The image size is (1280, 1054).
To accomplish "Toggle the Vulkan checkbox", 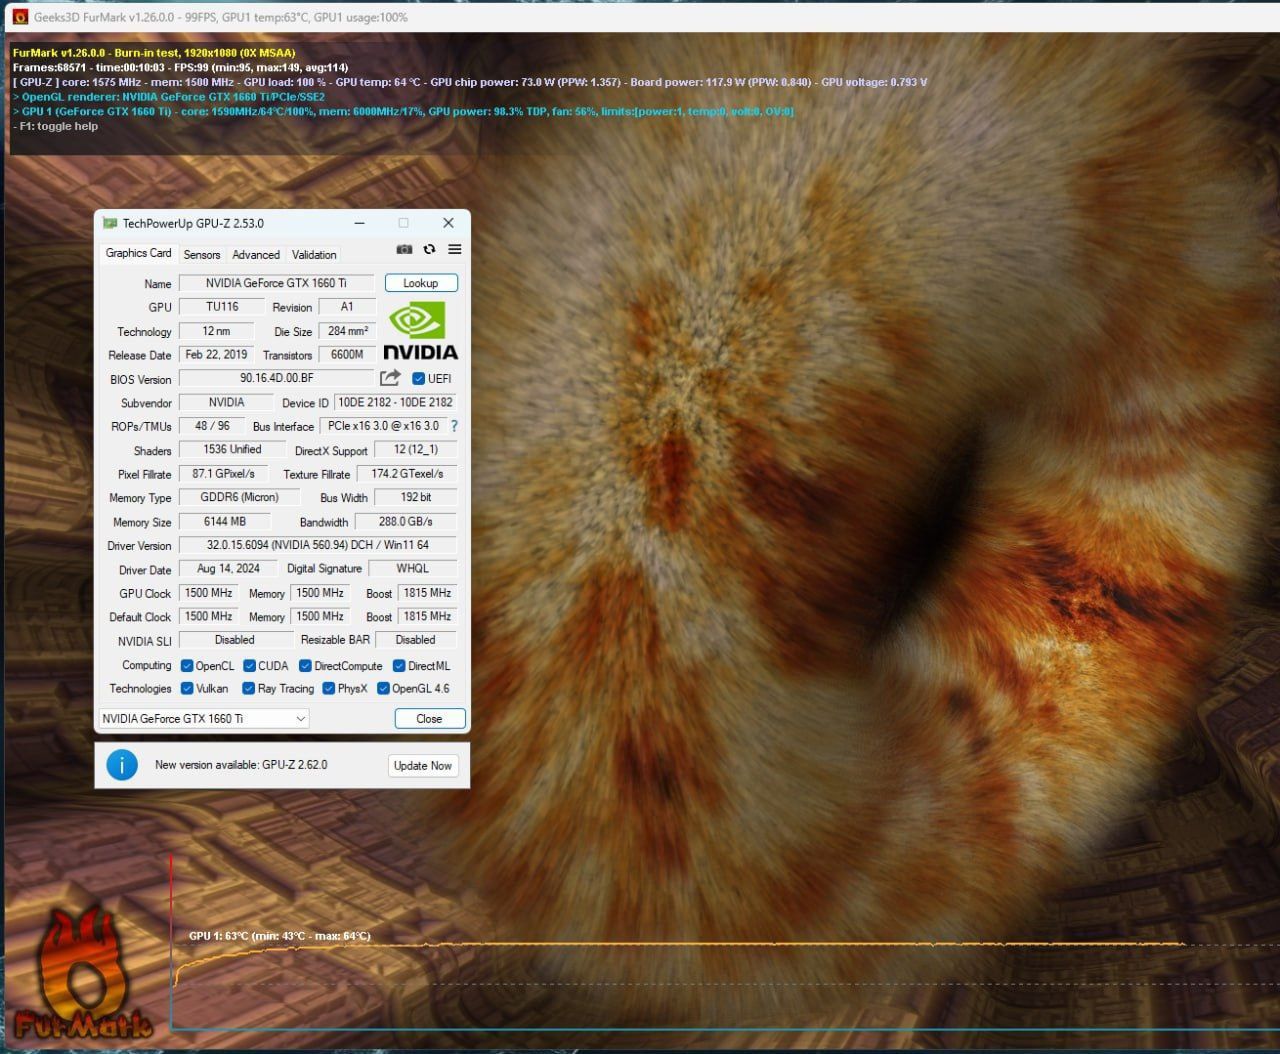I will [x=187, y=689].
